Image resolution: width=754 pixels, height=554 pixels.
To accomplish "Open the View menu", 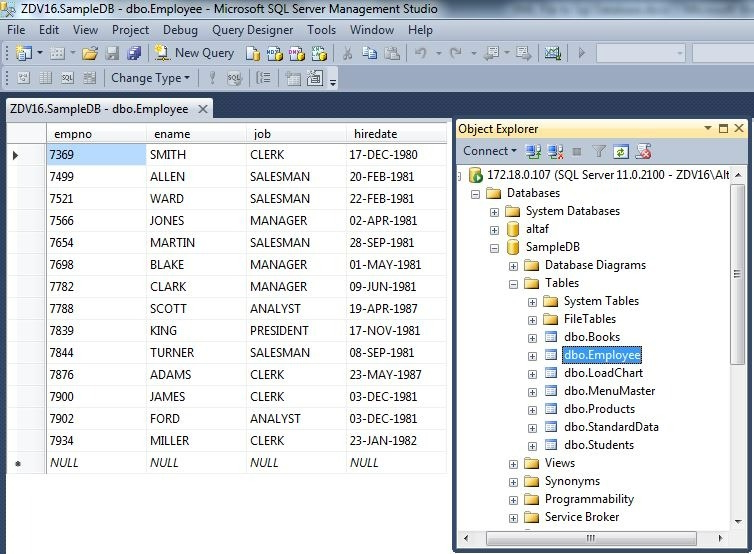I will click(x=86, y=30).
